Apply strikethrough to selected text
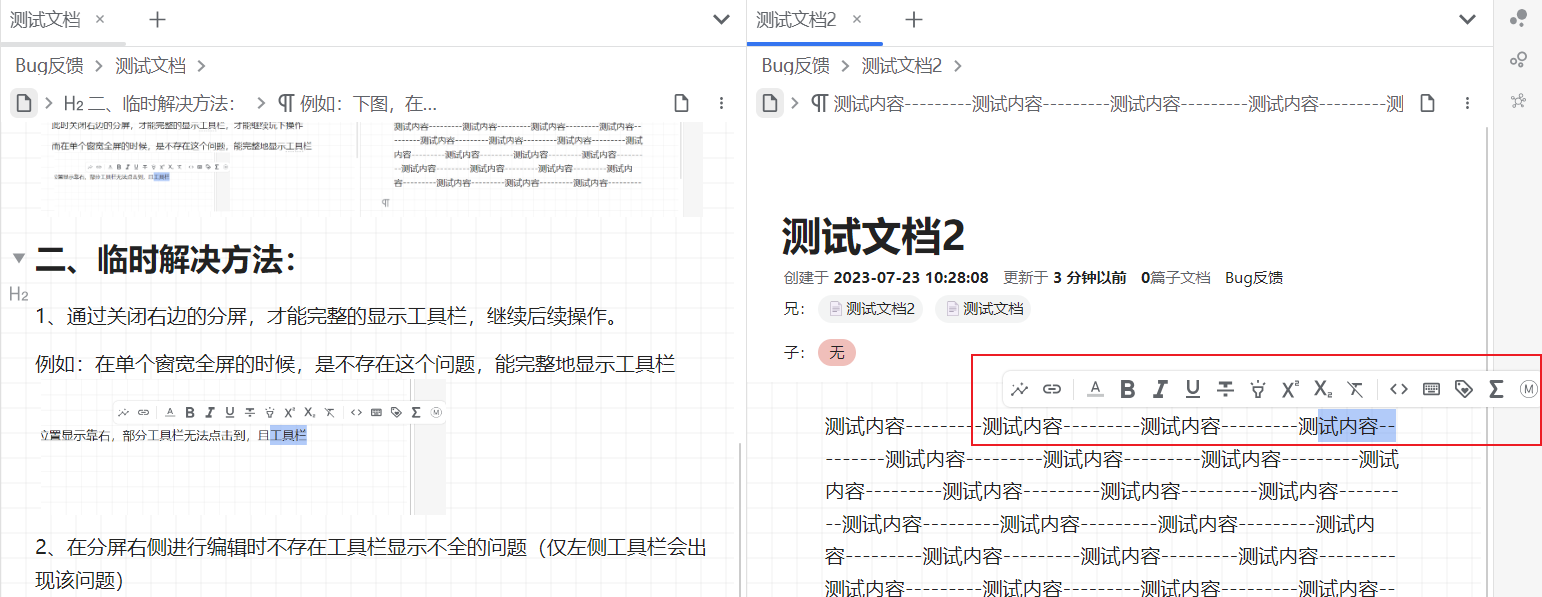 pos(1225,389)
